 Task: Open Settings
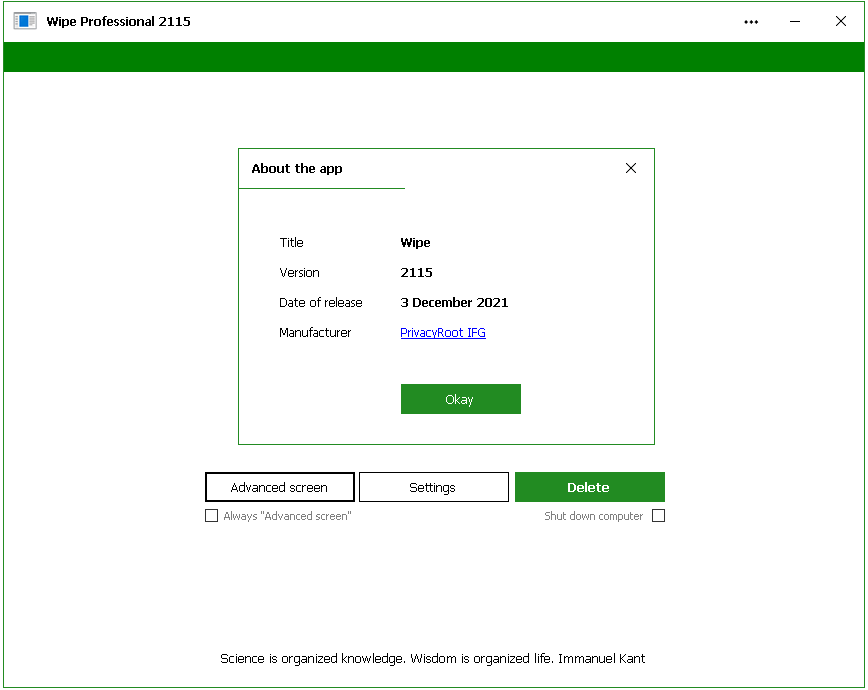[433, 487]
